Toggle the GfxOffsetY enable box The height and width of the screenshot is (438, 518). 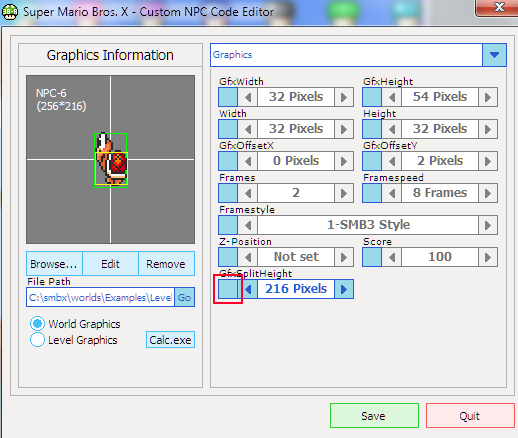[372, 161]
